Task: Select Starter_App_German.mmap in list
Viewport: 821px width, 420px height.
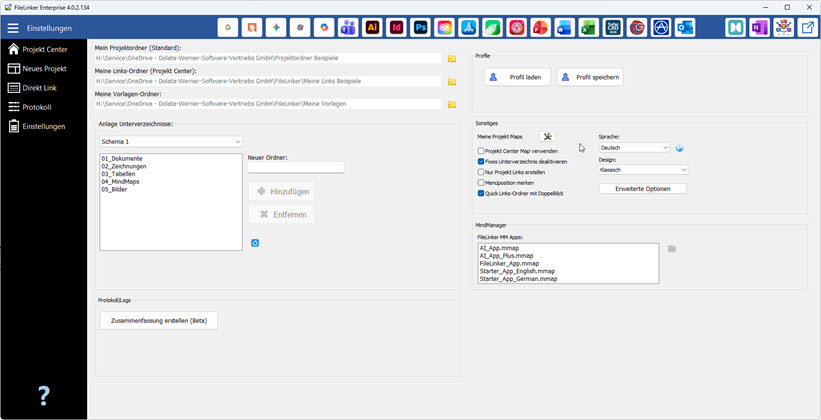Action: [x=518, y=279]
